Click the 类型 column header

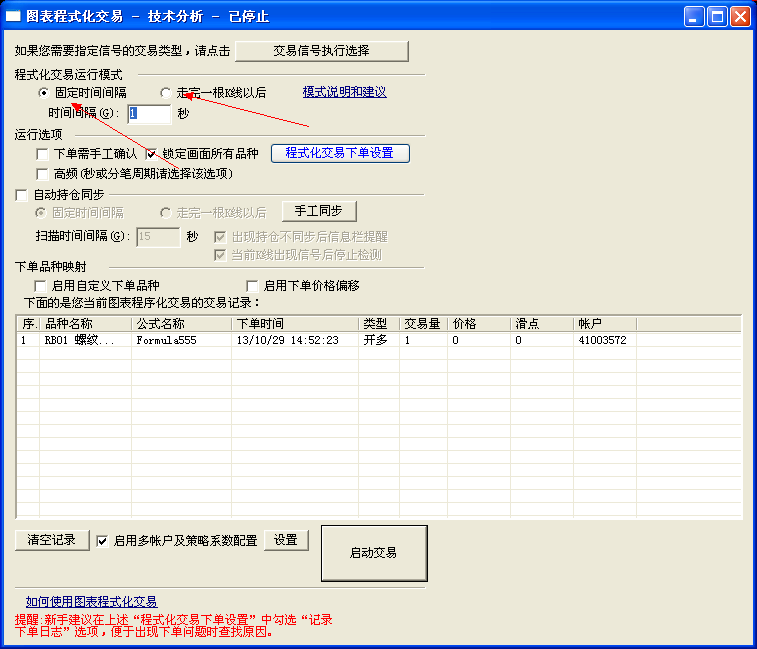(x=379, y=324)
